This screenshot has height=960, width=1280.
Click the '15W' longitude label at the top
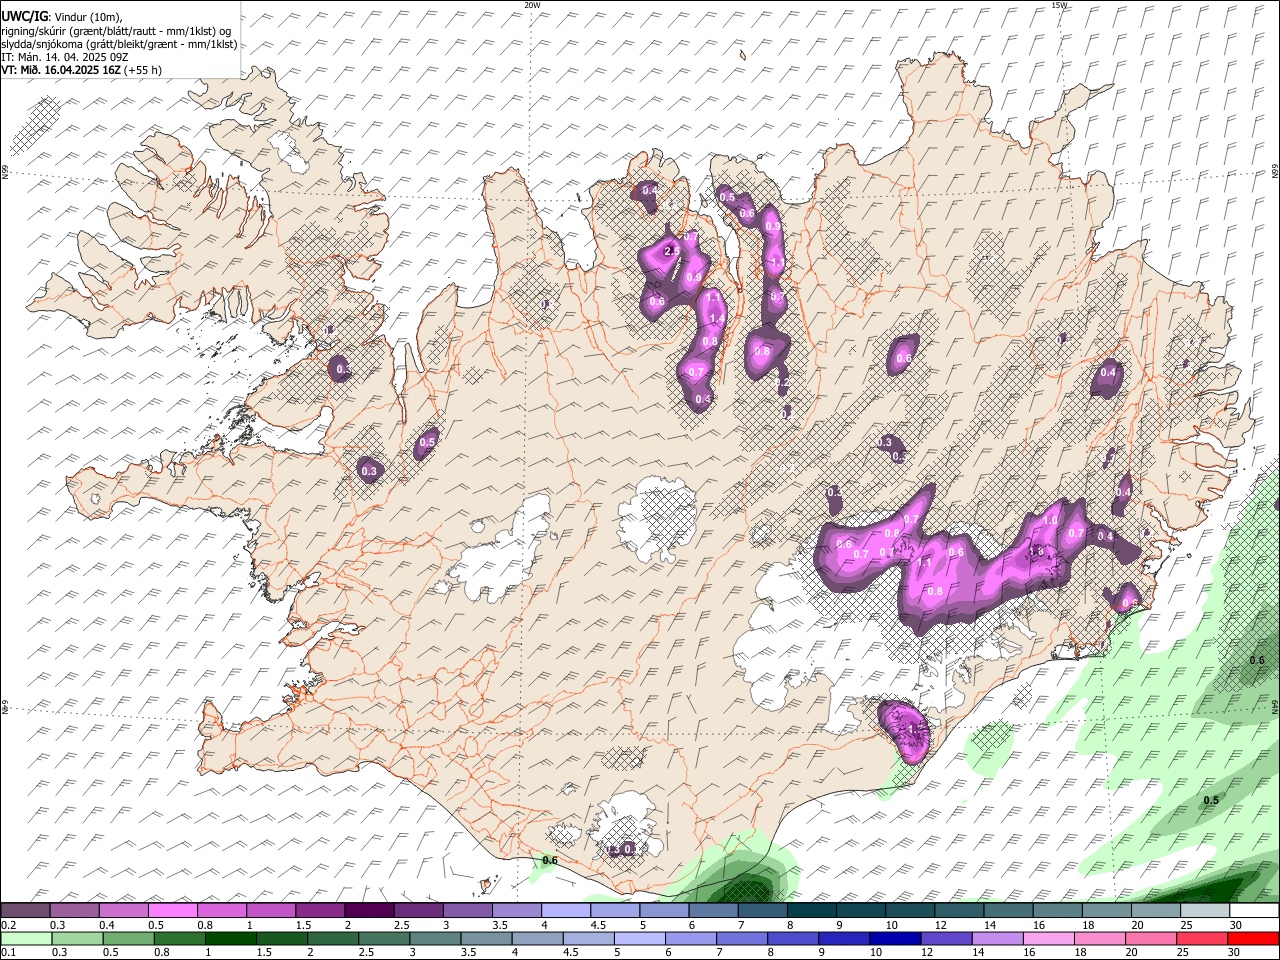pos(1059,5)
